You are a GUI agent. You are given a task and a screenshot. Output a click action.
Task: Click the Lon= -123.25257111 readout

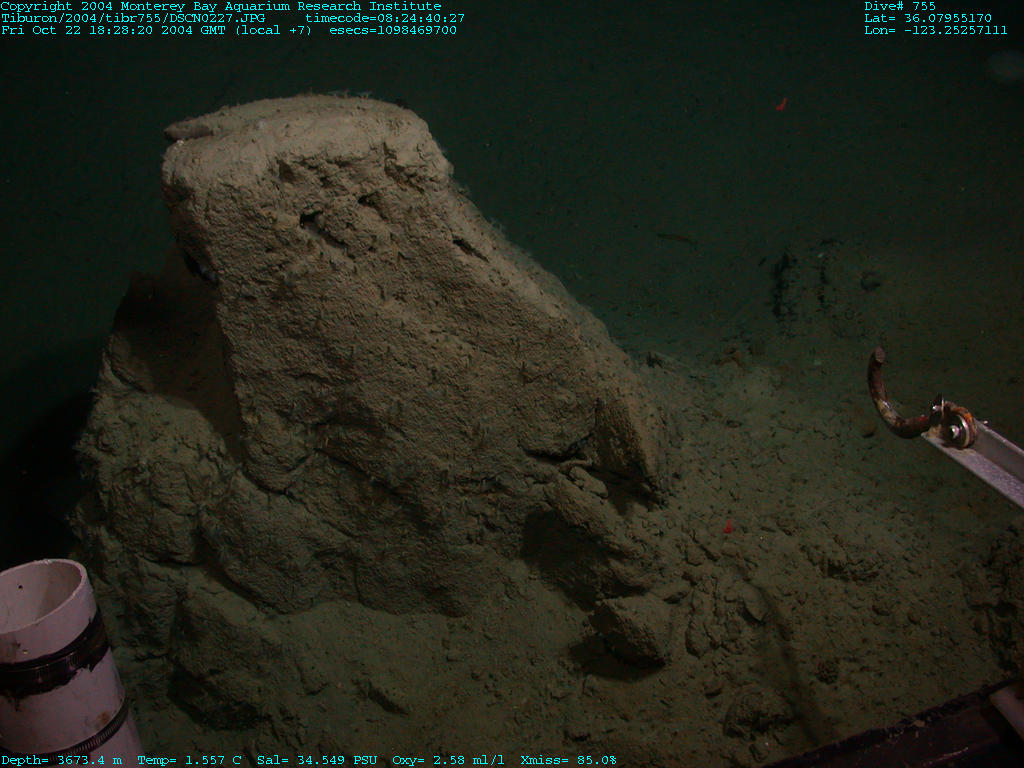935,30
